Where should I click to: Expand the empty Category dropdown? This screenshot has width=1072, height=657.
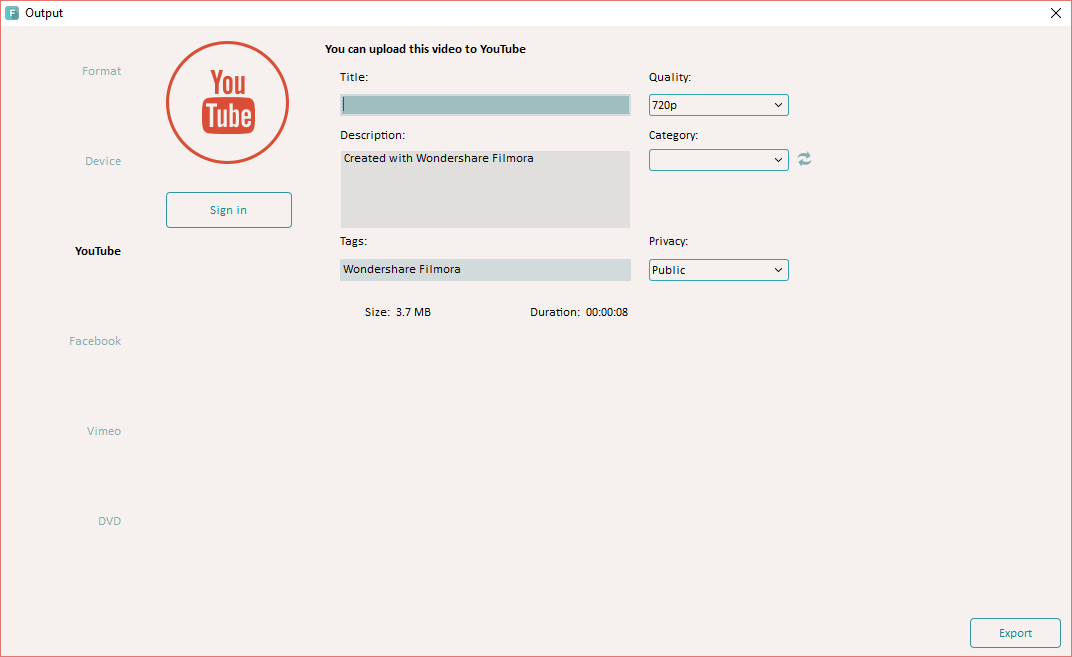[718, 160]
